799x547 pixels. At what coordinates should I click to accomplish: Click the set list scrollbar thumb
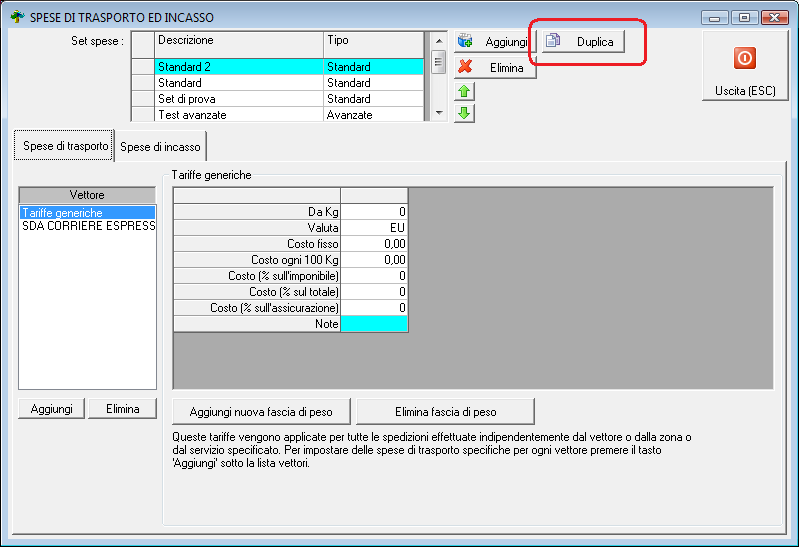(438, 62)
